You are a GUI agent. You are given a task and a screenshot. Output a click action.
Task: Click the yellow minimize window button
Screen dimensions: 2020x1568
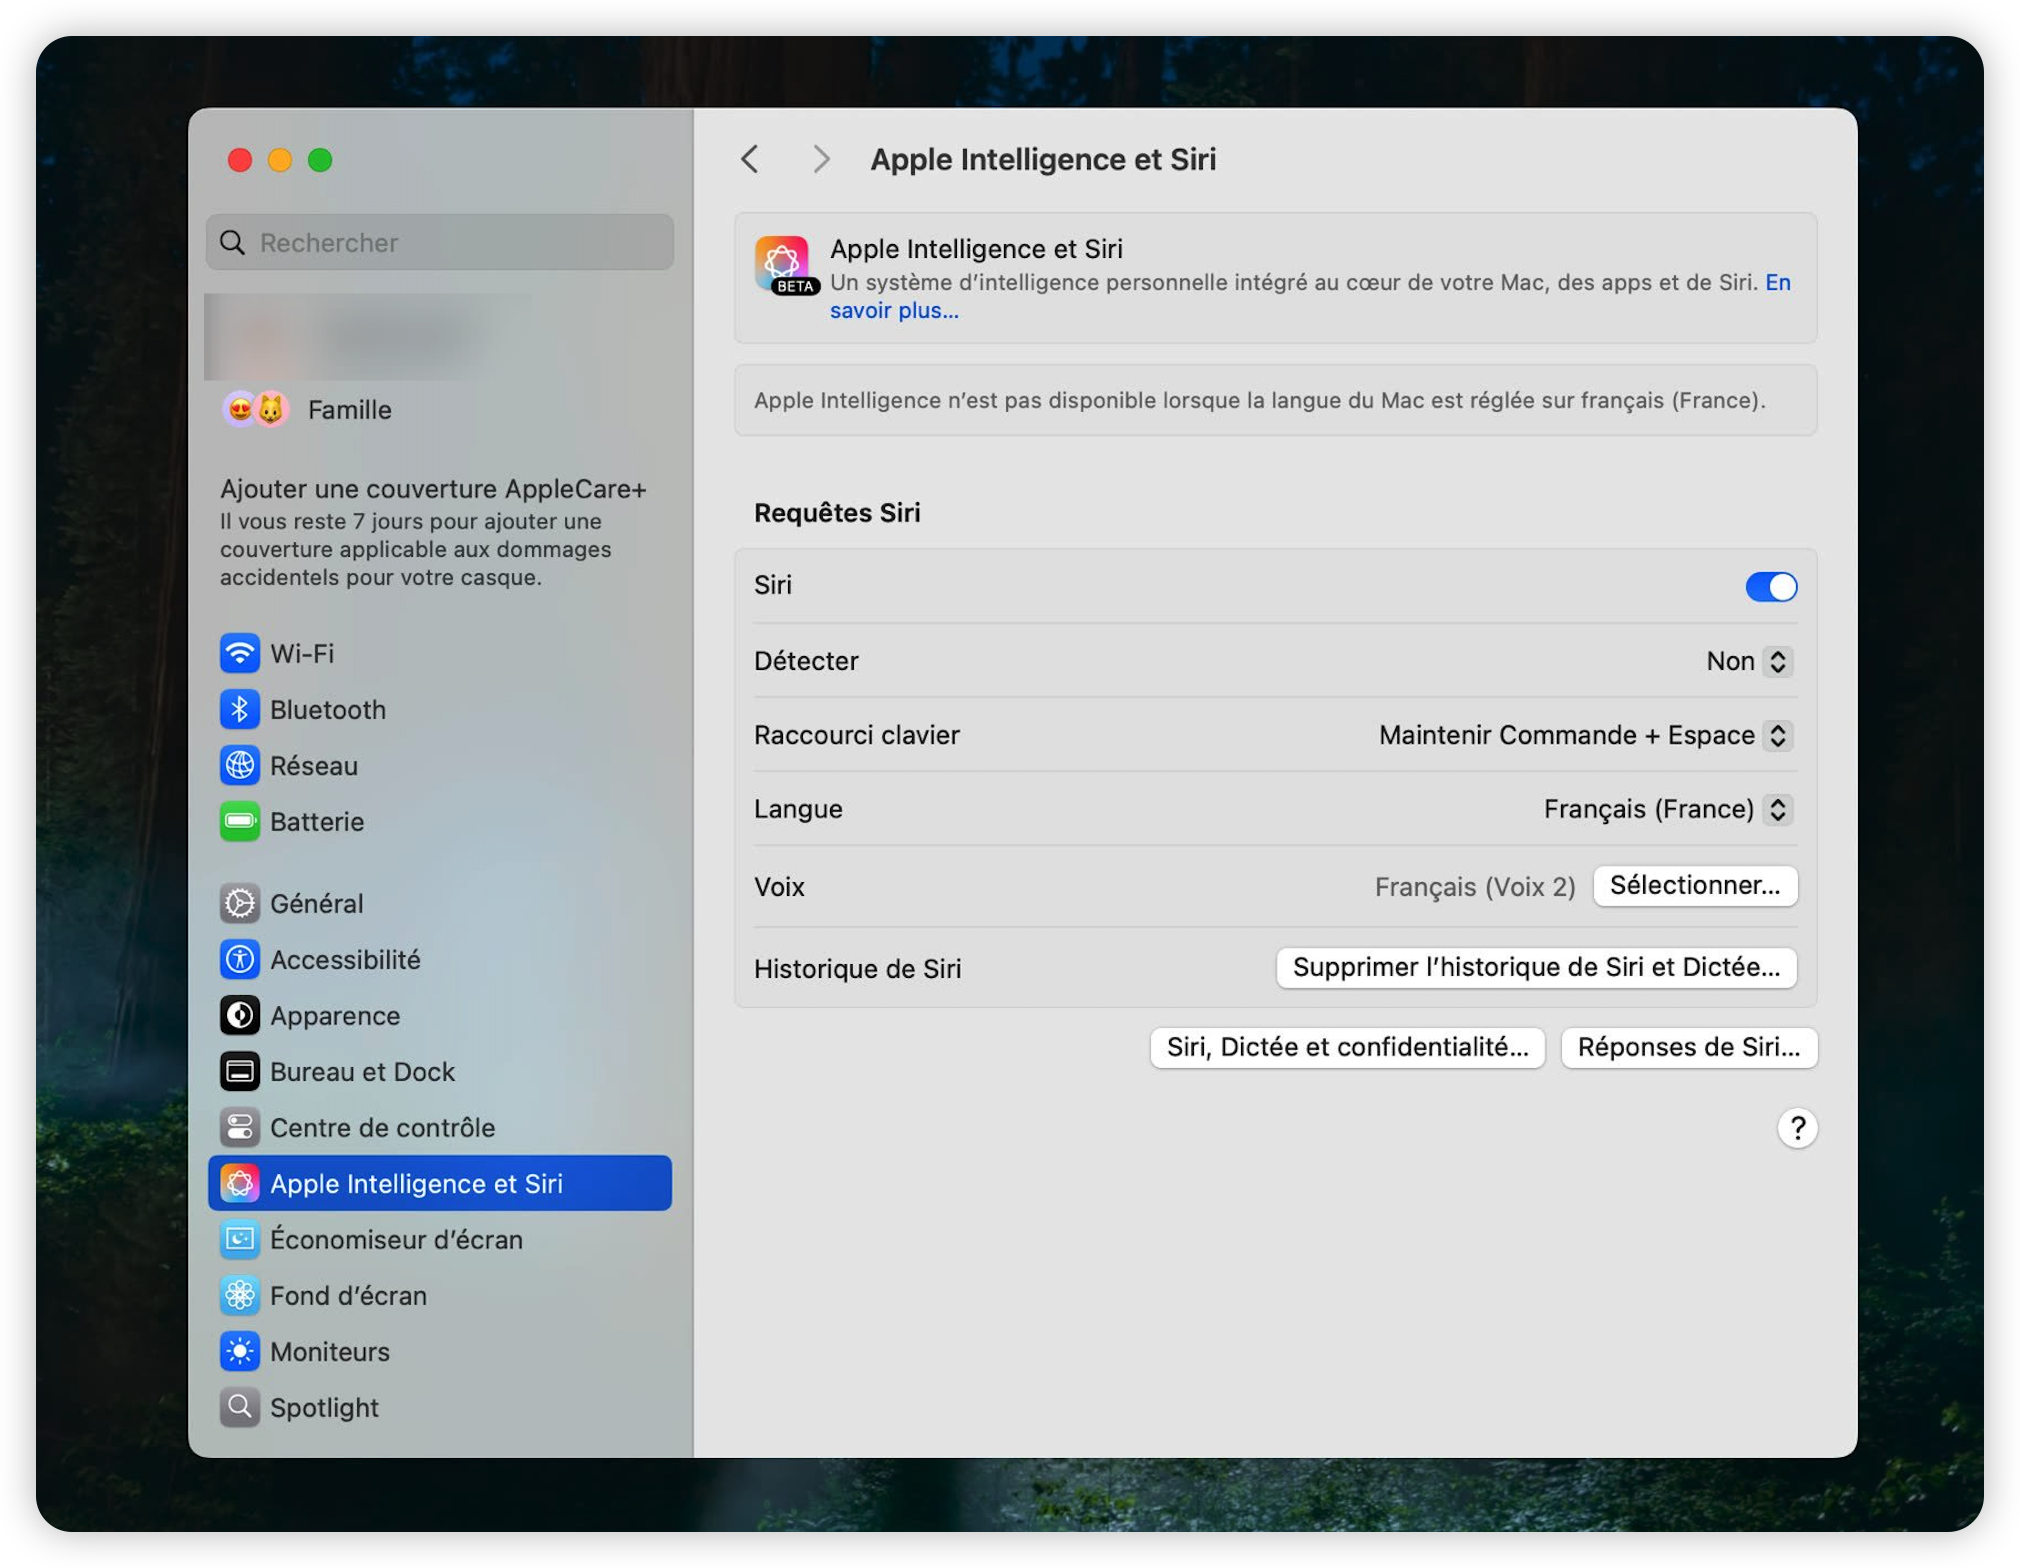280,160
